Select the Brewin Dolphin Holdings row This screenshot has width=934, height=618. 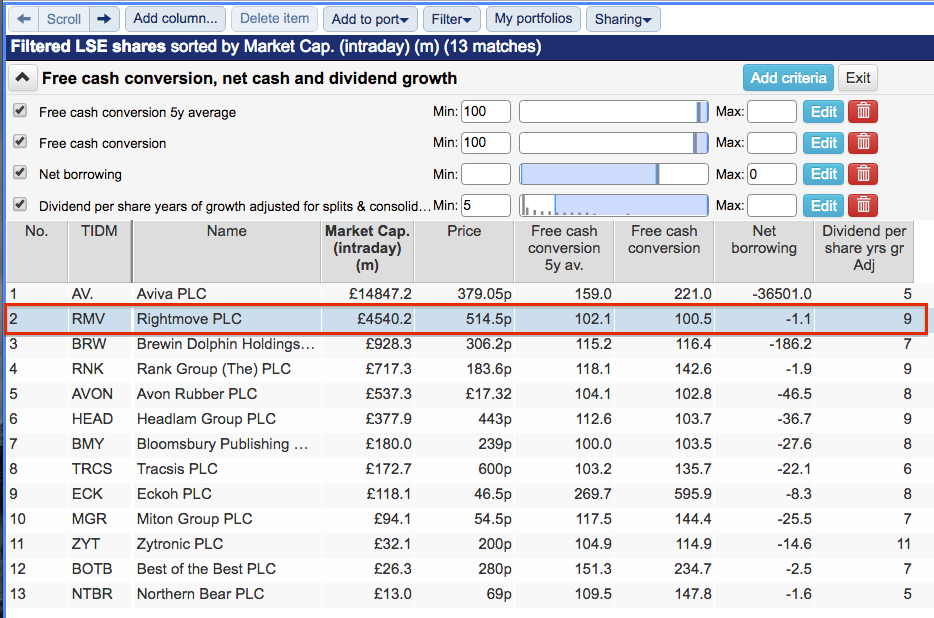(460, 344)
